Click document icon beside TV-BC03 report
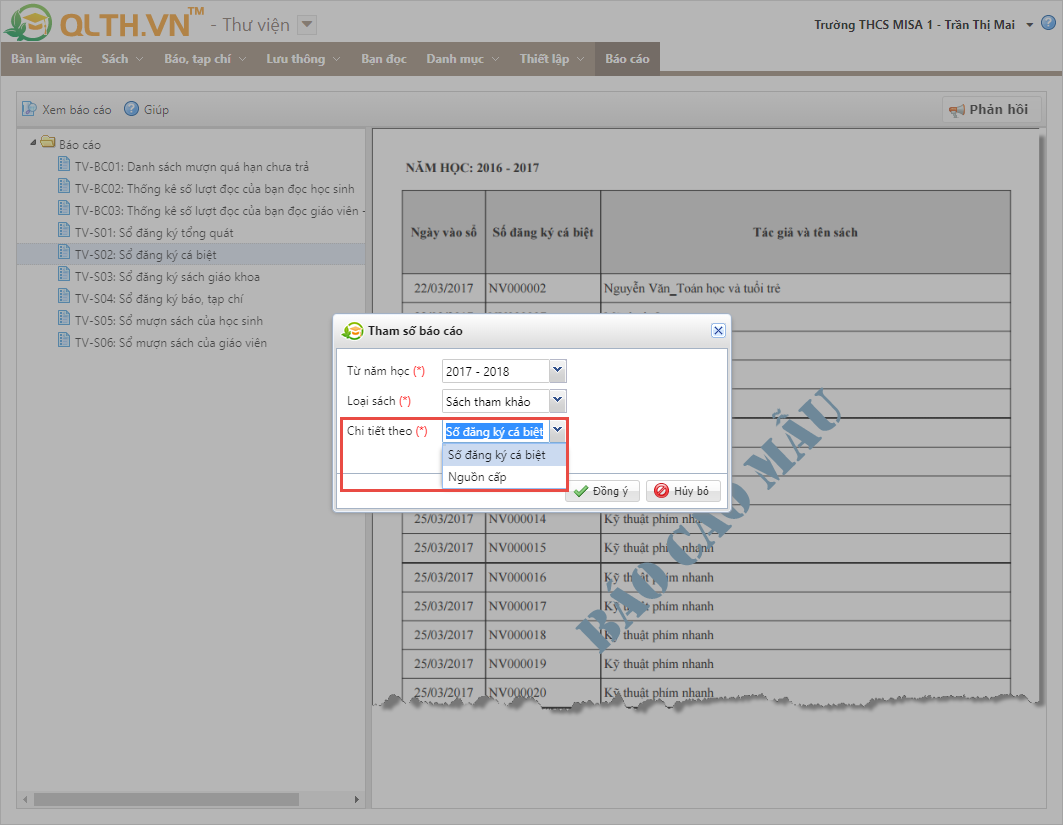 [x=64, y=208]
